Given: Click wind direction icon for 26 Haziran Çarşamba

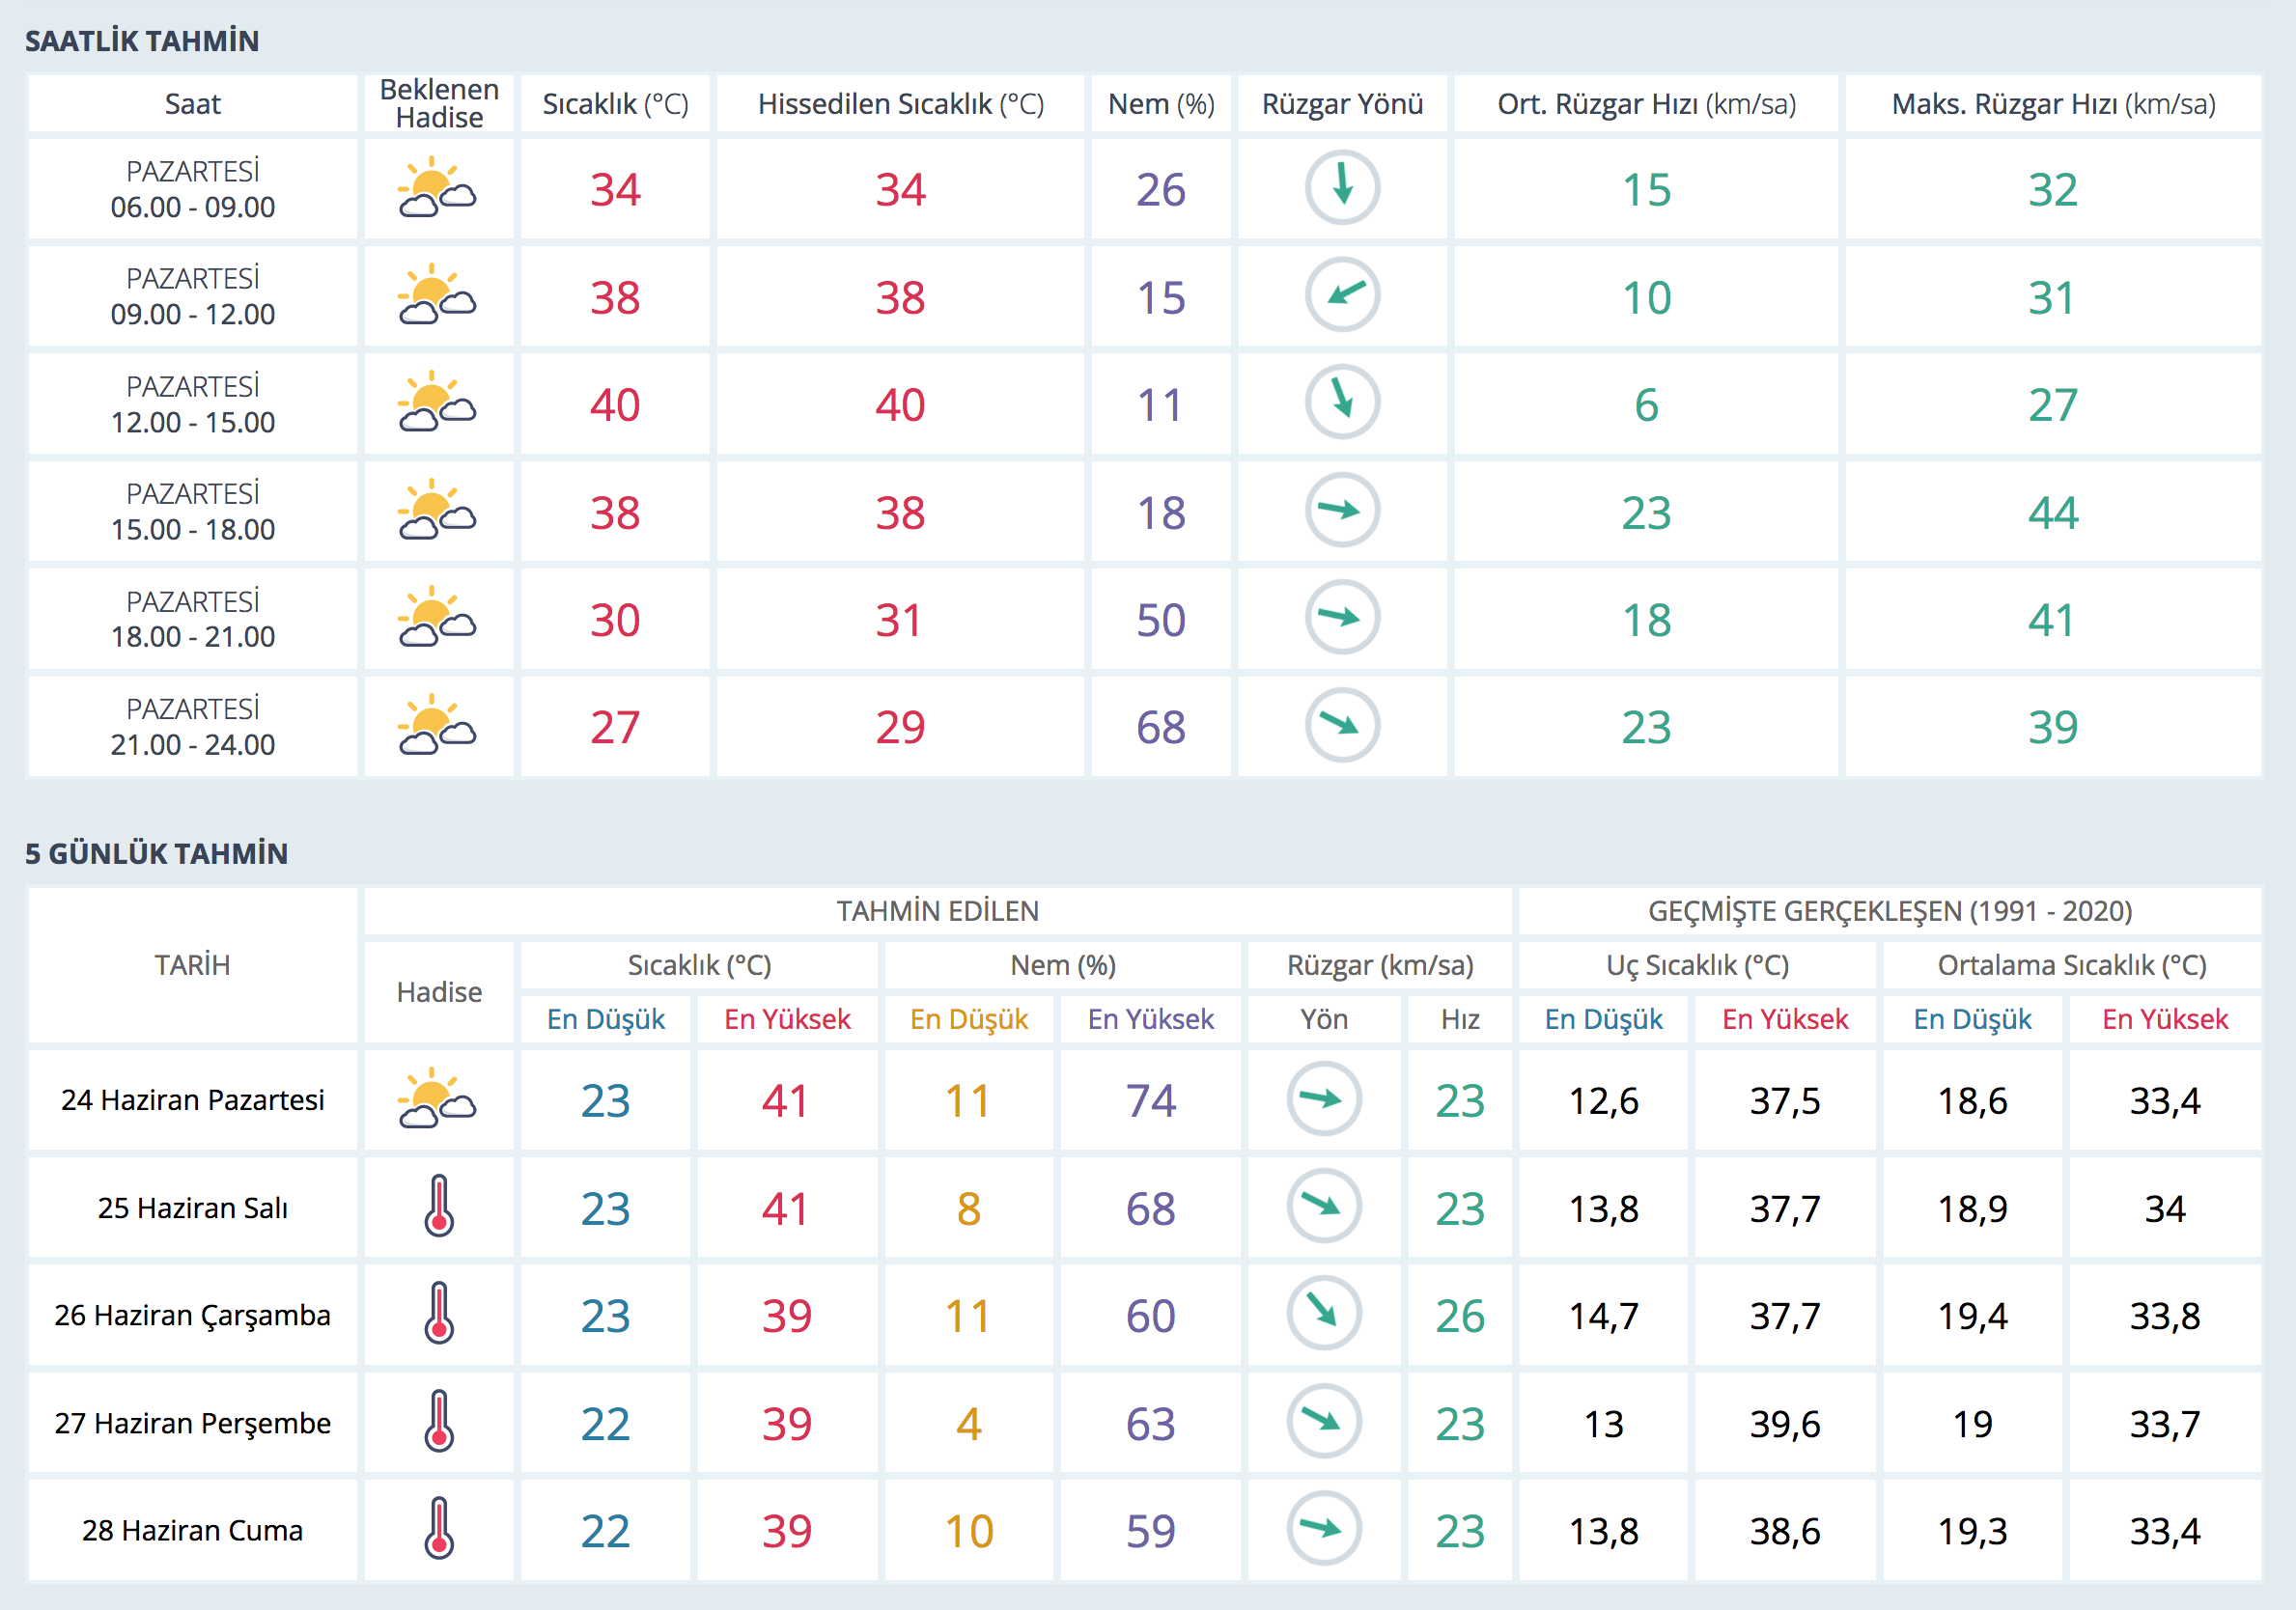Looking at the screenshot, I should [1323, 1313].
